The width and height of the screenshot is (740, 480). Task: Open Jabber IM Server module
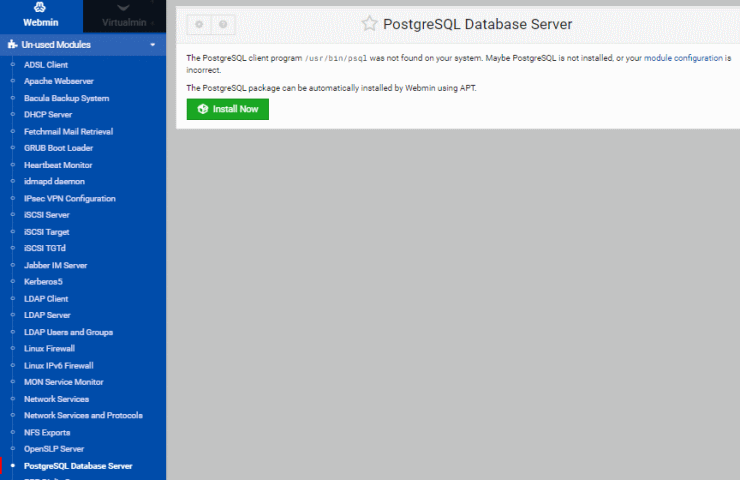pos(56,266)
